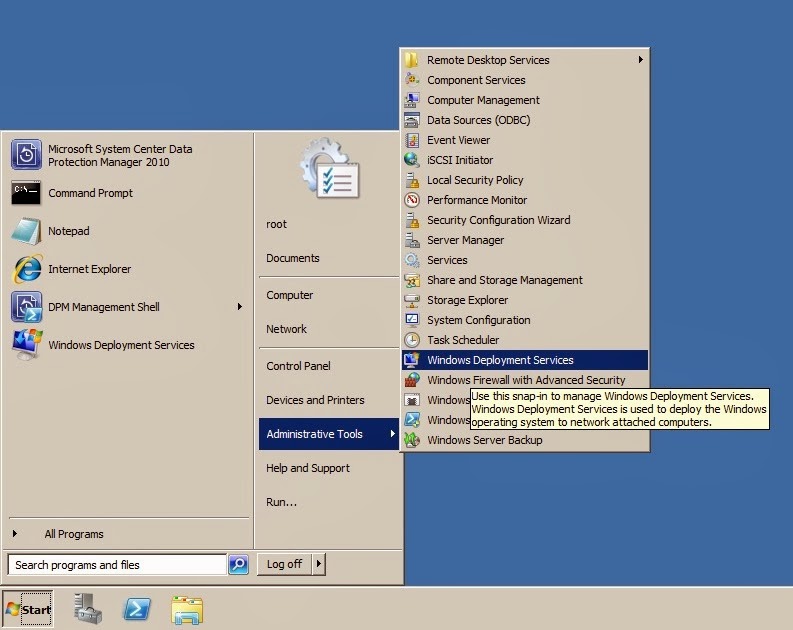
Task: Click the System Configuration icon
Action: (412, 320)
